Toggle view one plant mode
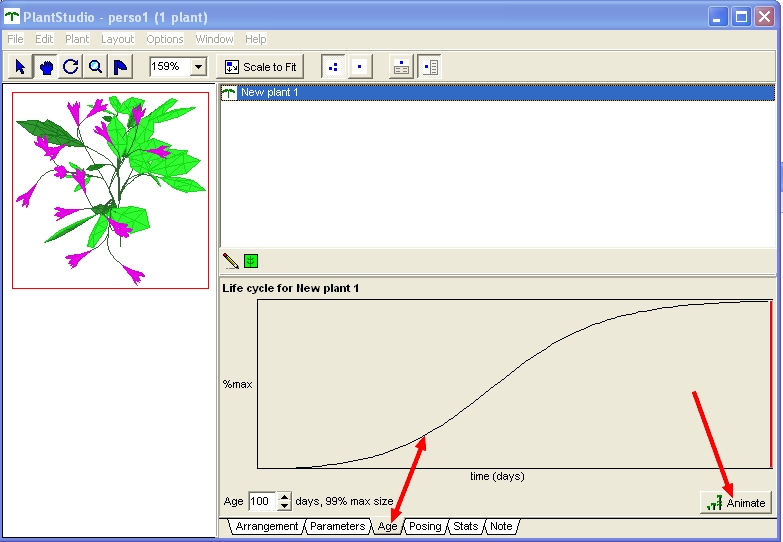Viewport: 783px width, 542px height. 359,66
